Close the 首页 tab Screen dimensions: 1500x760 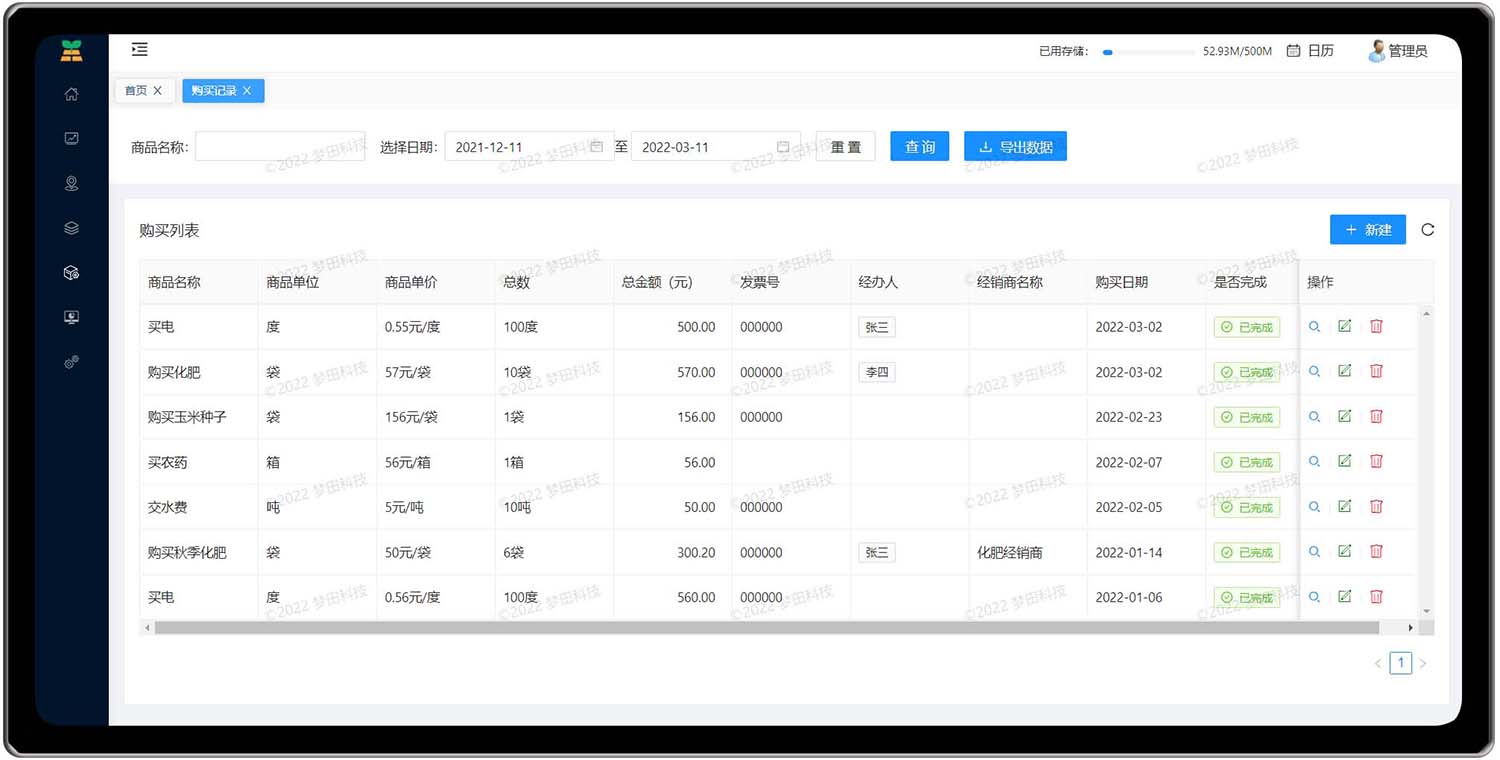pyautogui.click(x=158, y=91)
